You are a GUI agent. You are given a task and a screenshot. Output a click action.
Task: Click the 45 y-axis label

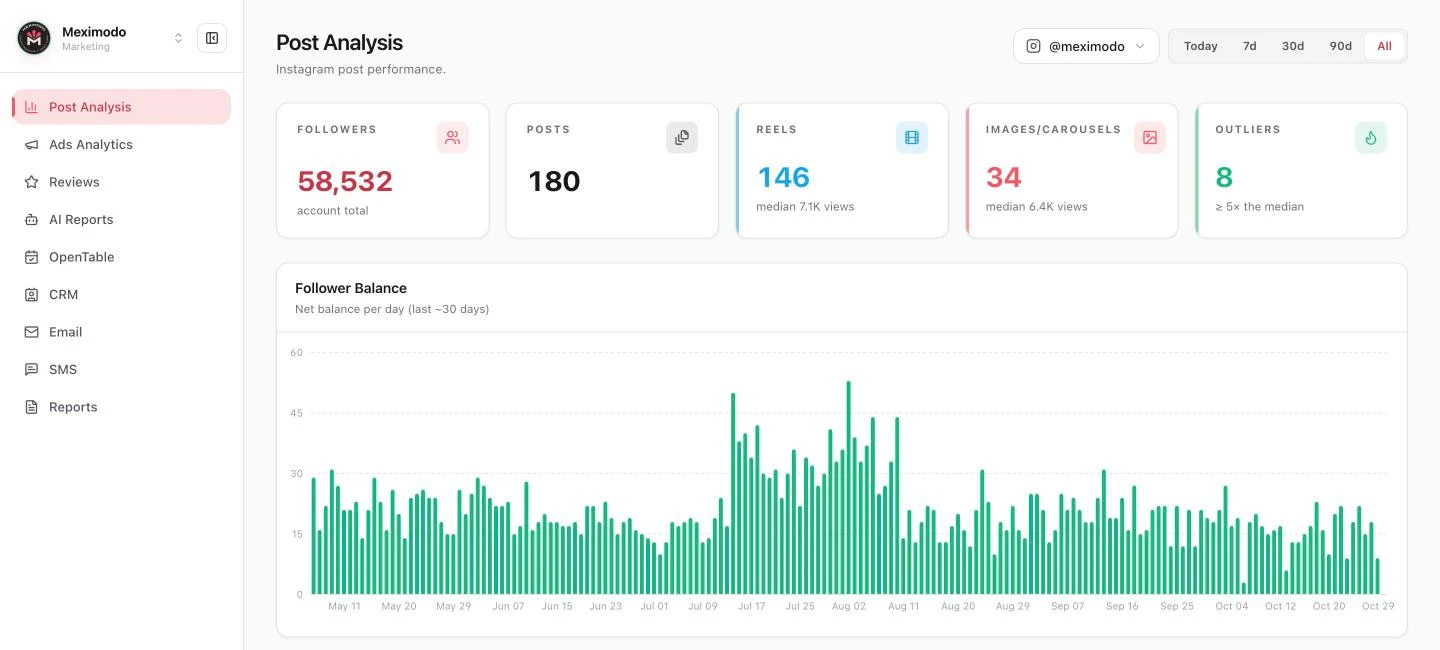(296, 413)
